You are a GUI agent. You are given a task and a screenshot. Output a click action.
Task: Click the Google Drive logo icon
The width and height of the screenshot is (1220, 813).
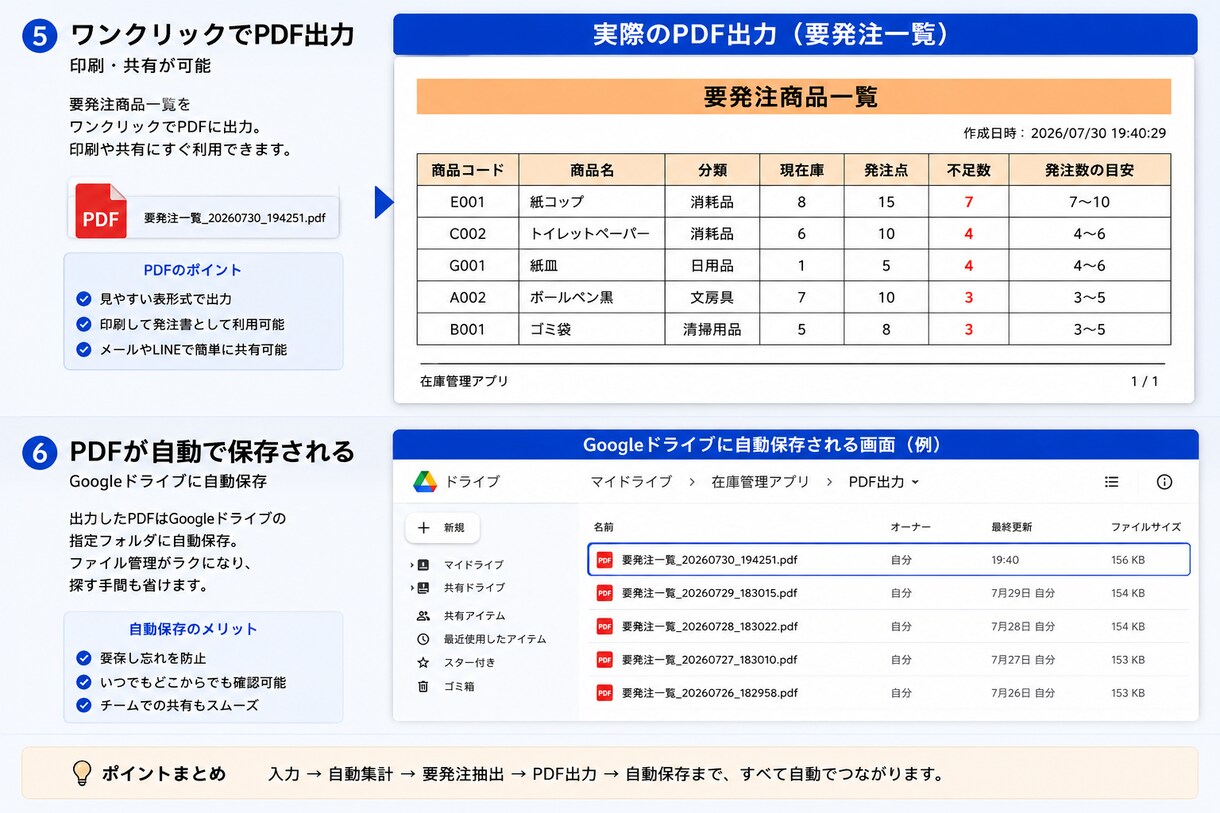(425, 481)
